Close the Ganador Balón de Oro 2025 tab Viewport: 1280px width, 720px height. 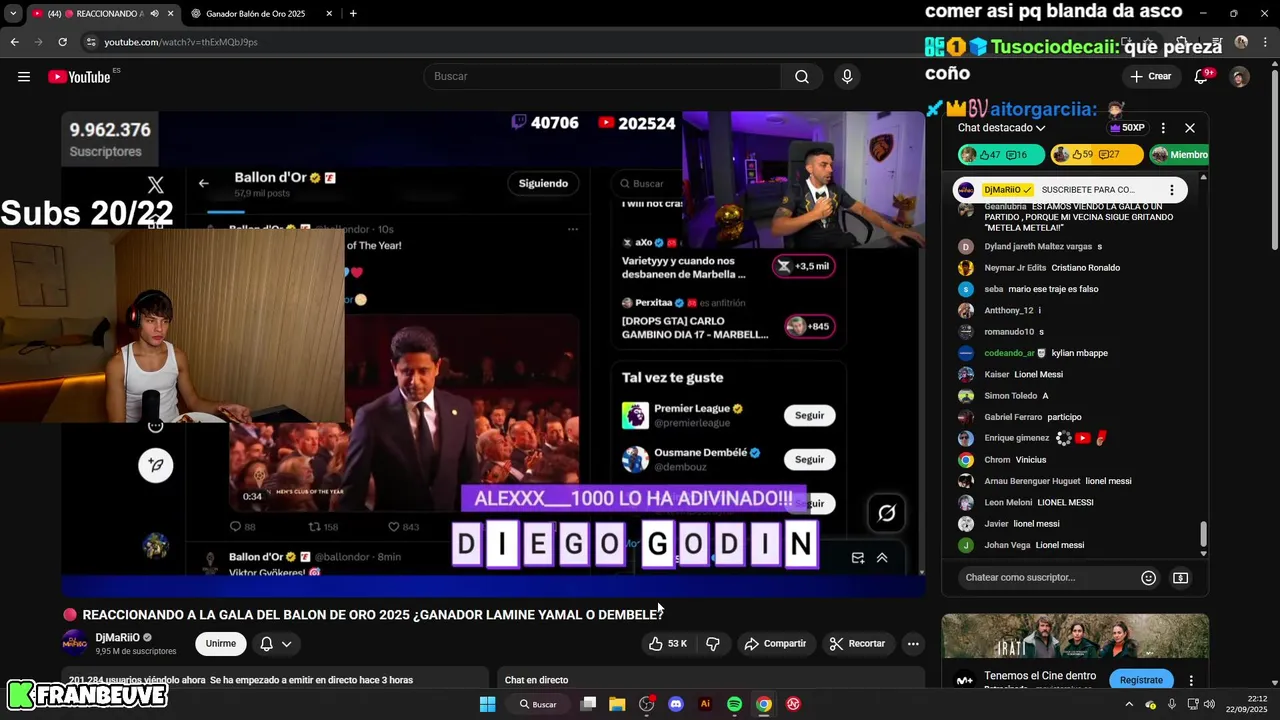click(x=328, y=13)
